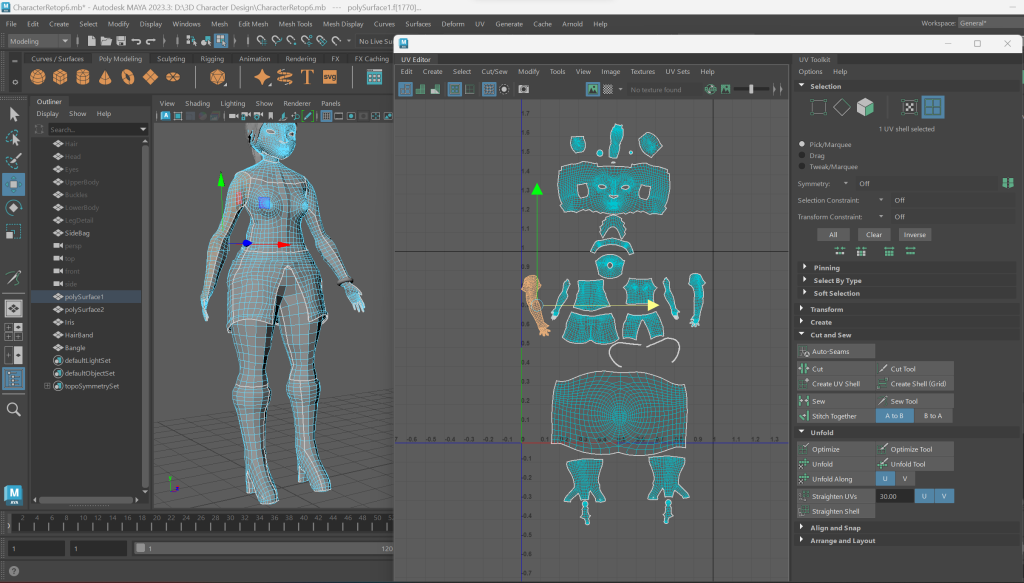Viewport: 1024px width, 583px height.
Task: Click the polygon cone shelf icon
Action: (105, 77)
